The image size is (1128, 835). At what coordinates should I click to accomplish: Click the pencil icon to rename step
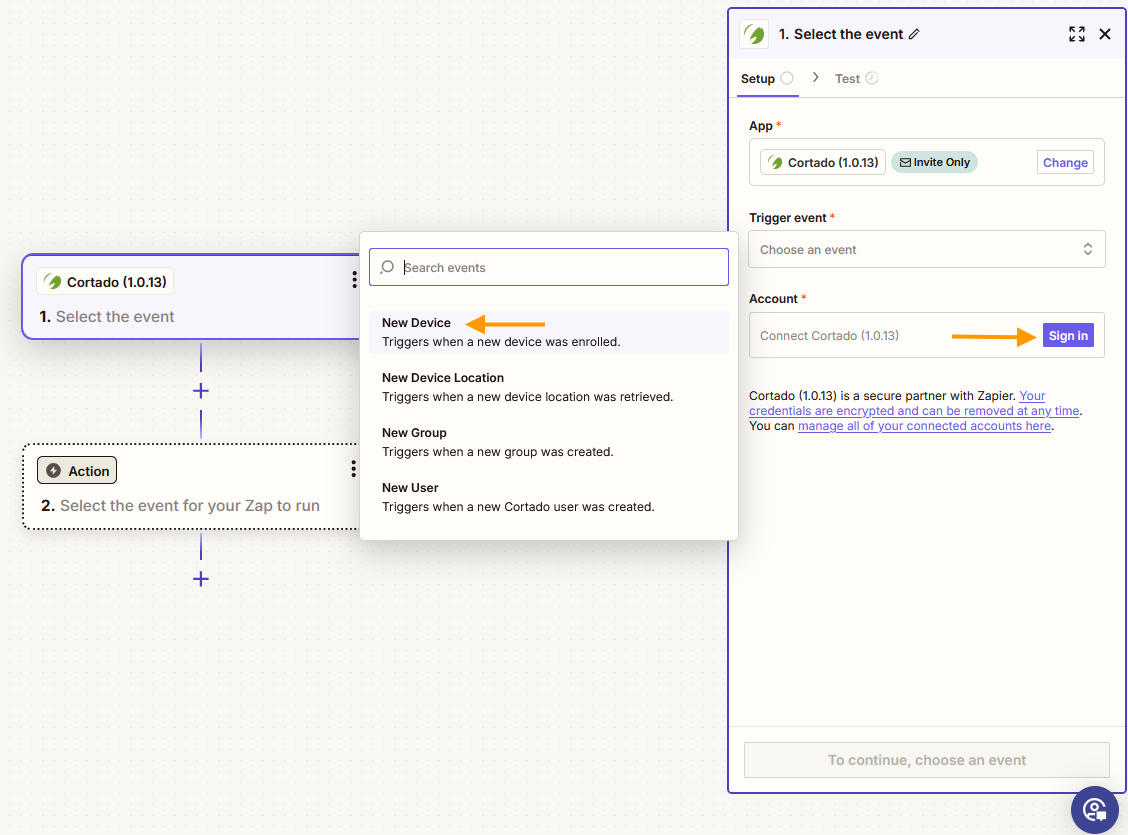coord(914,34)
